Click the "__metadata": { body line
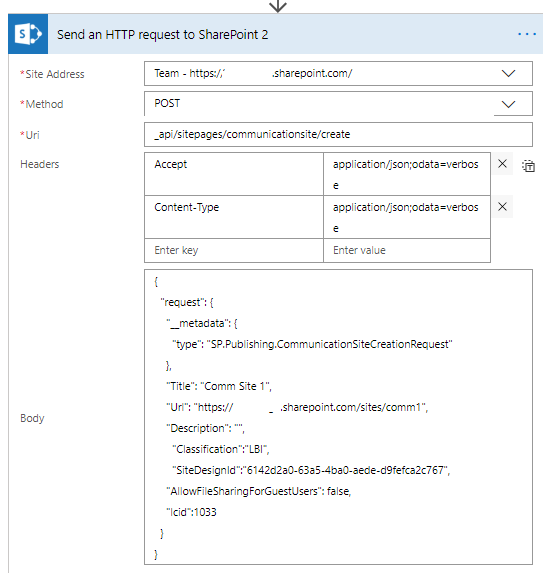The width and height of the screenshot is (543, 573). (x=202, y=323)
